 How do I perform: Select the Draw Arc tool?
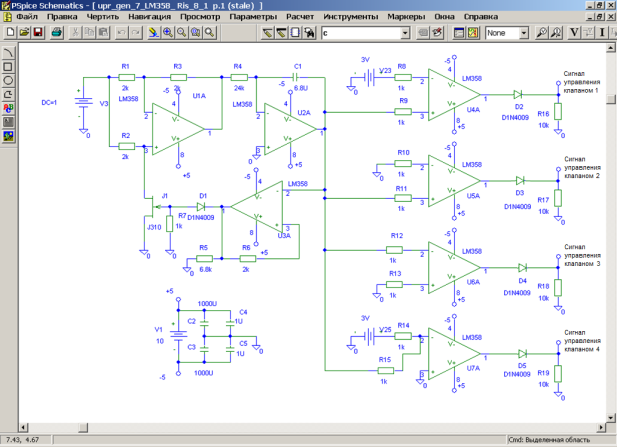click(x=8, y=52)
